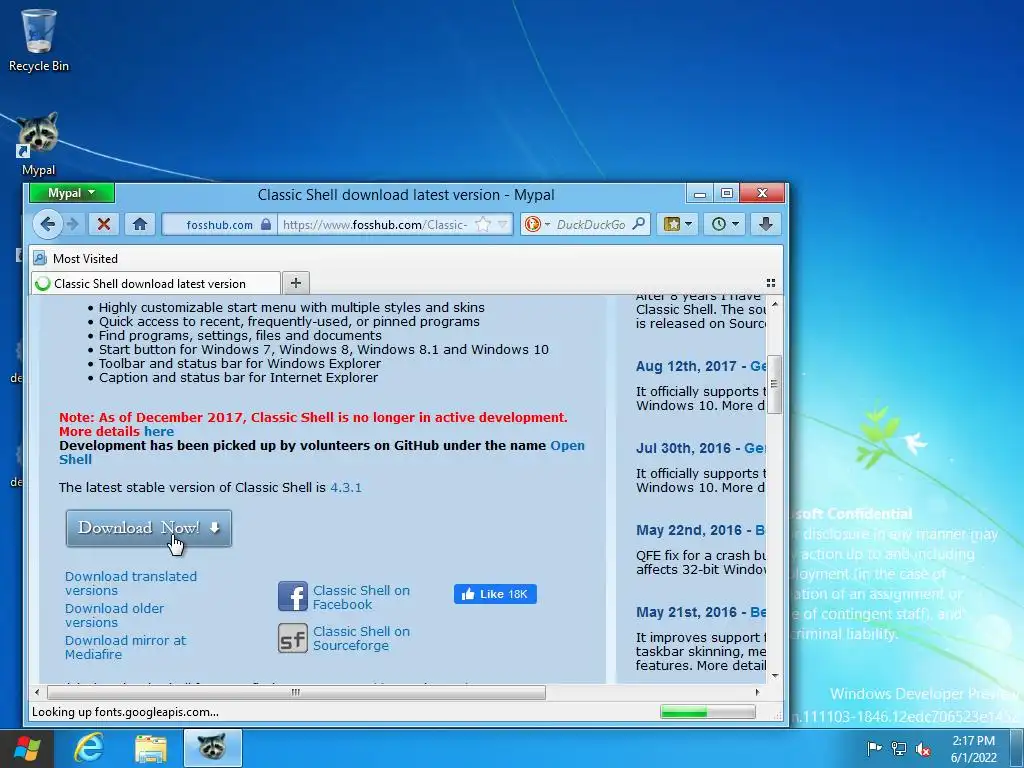This screenshot has height=768, width=1024.
Task: Click the scroll right arrow
Action: (758, 692)
